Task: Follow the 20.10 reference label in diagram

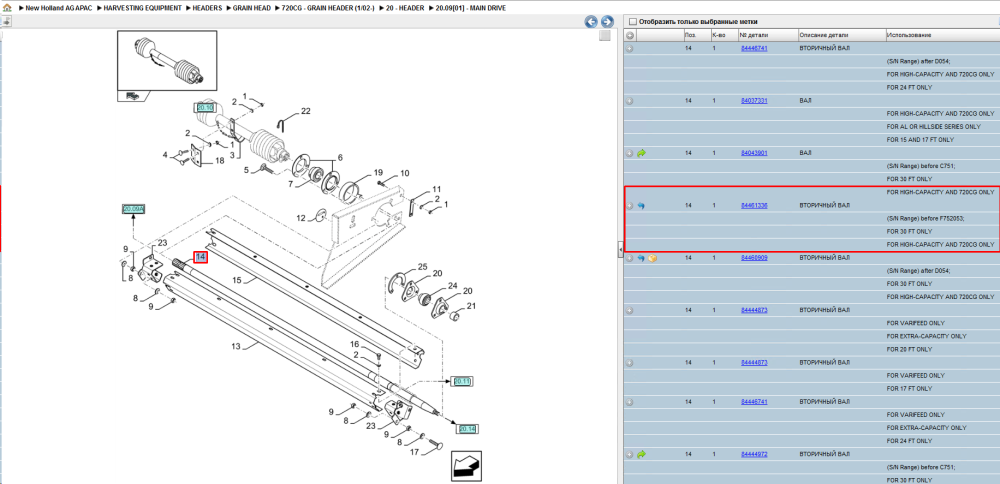Action: pyautogui.click(x=205, y=107)
